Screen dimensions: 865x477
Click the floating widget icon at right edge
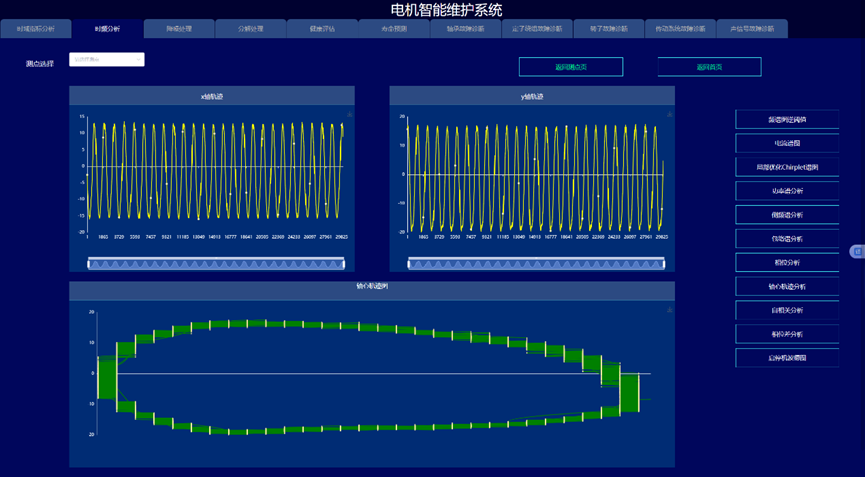pyautogui.click(x=857, y=252)
